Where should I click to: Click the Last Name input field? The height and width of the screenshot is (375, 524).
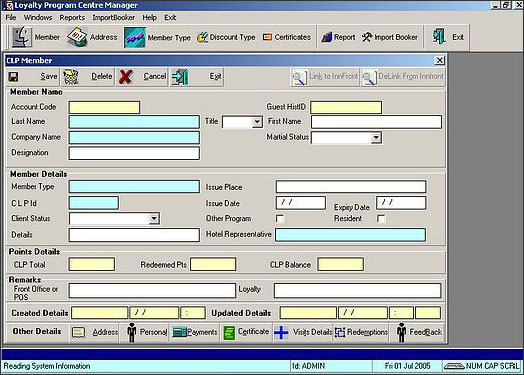point(134,122)
